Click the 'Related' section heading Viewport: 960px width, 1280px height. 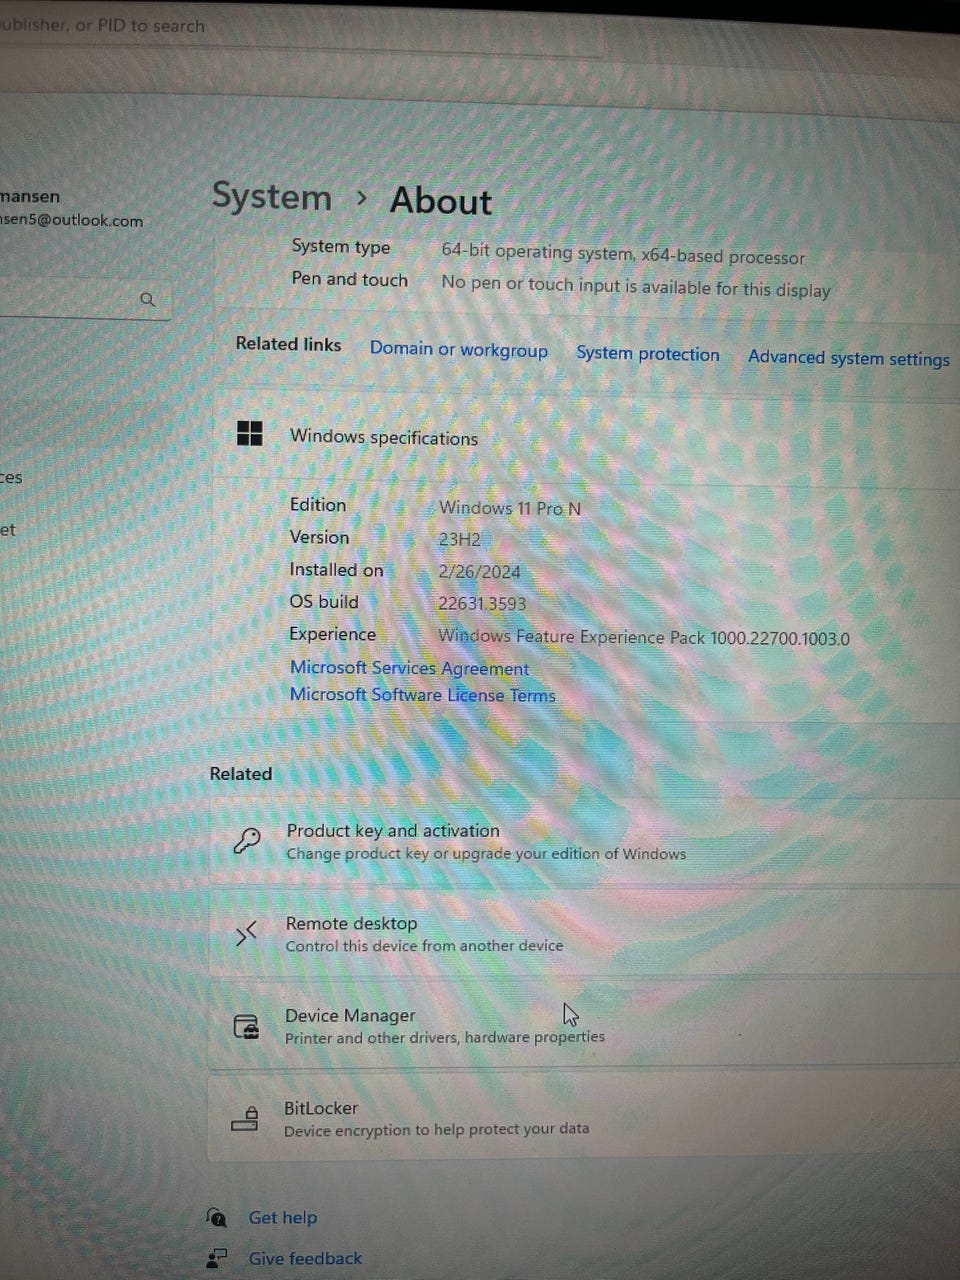tap(241, 773)
